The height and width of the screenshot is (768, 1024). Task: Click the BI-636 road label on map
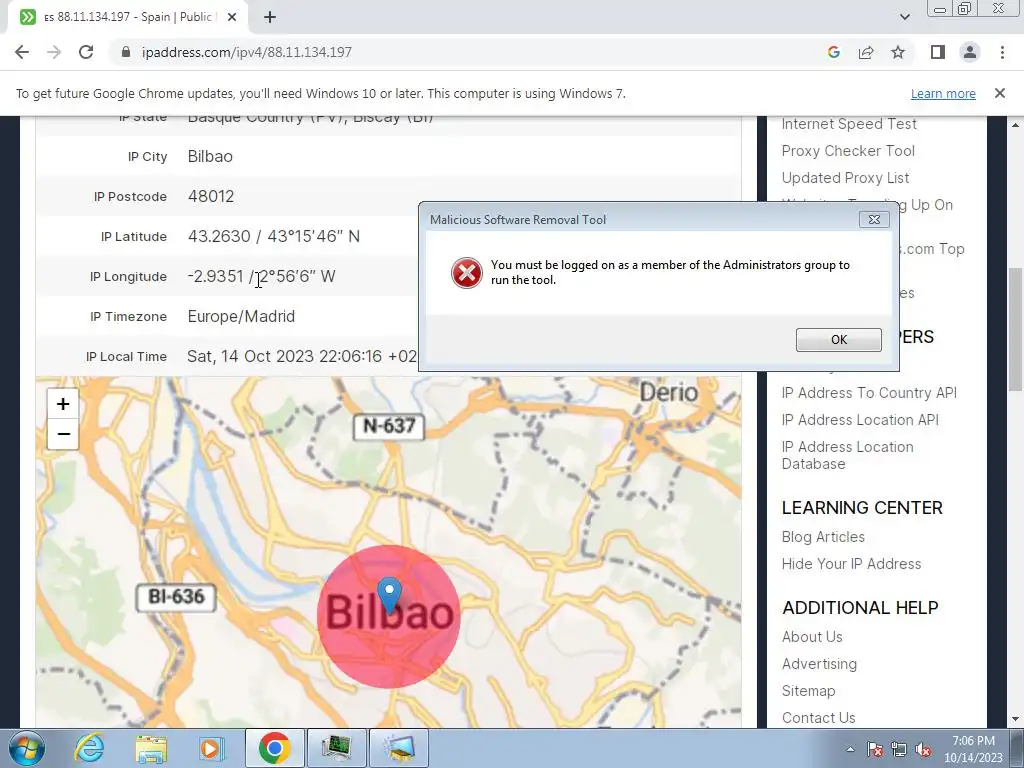pos(176,597)
